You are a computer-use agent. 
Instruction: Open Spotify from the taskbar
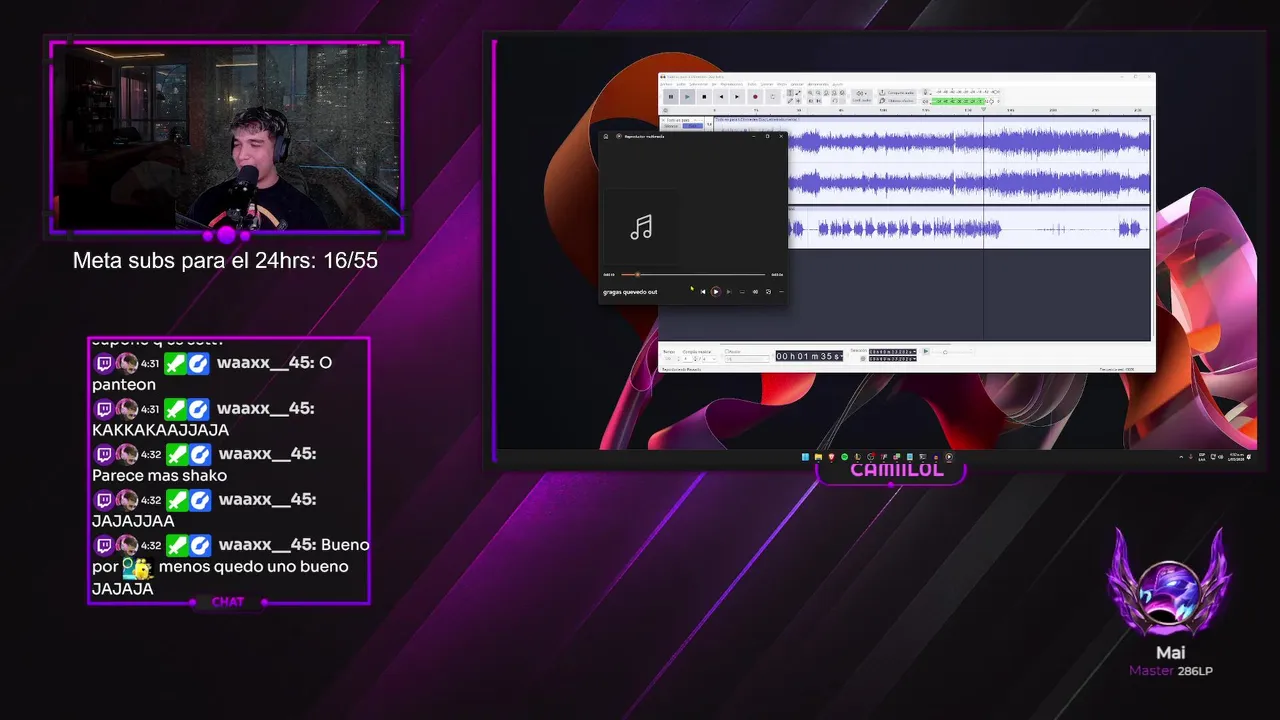point(845,457)
